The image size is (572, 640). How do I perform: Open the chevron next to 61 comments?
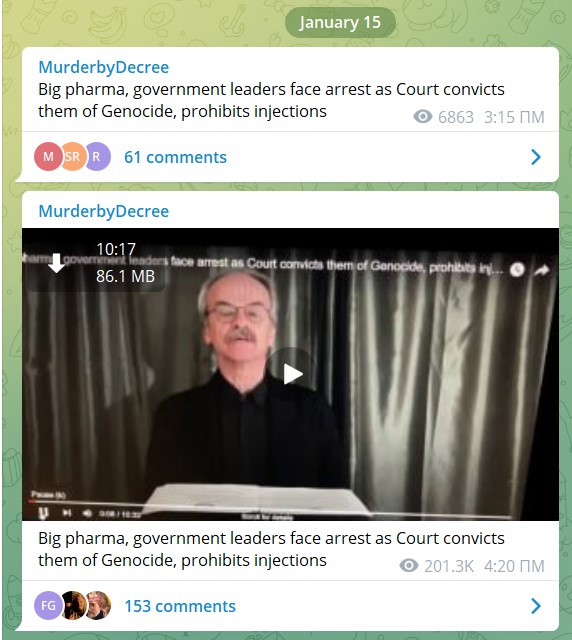click(x=536, y=157)
